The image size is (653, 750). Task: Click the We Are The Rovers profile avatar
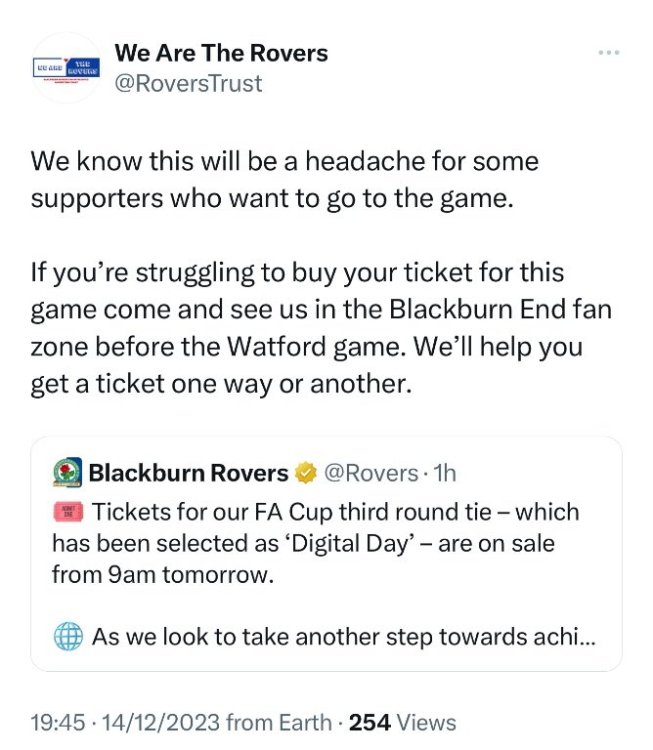(x=67, y=68)
